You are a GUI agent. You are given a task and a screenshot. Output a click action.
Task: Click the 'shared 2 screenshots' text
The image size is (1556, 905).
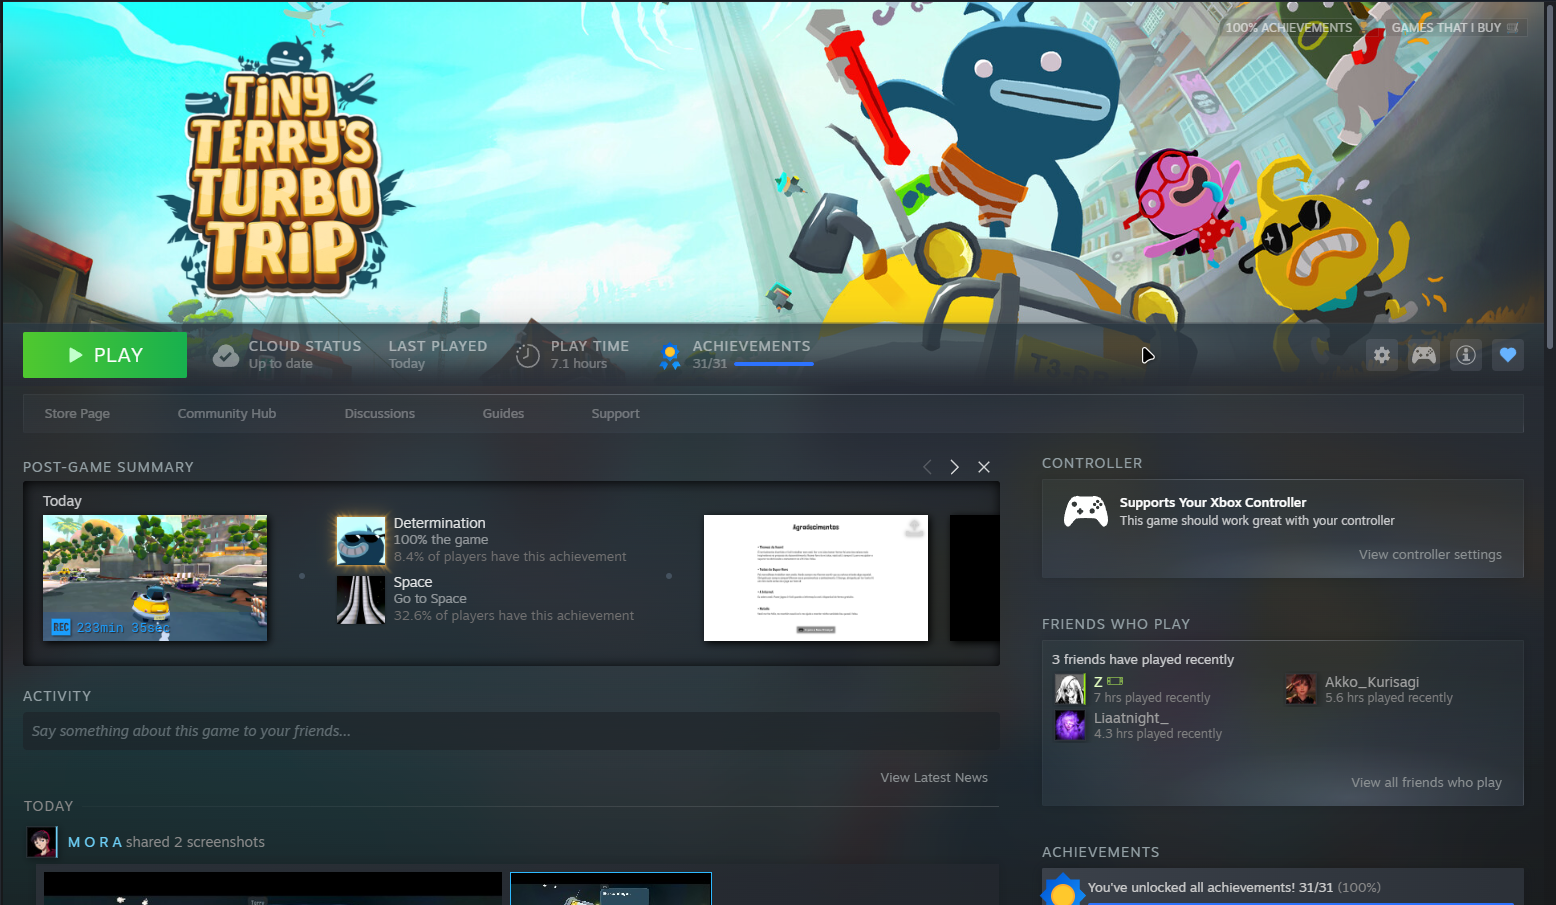click(196, 842)
